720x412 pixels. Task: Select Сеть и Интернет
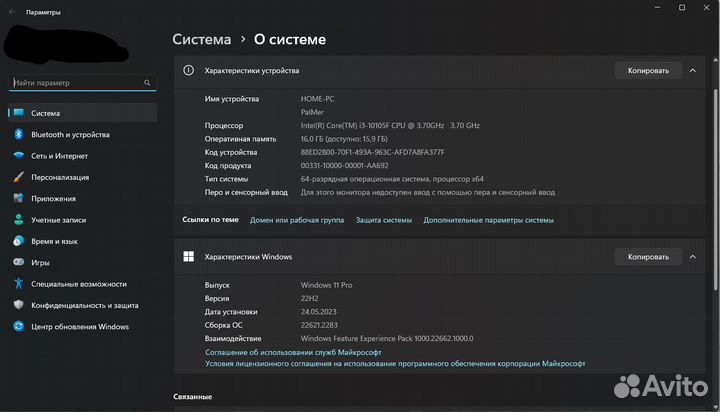pos(83,156)
